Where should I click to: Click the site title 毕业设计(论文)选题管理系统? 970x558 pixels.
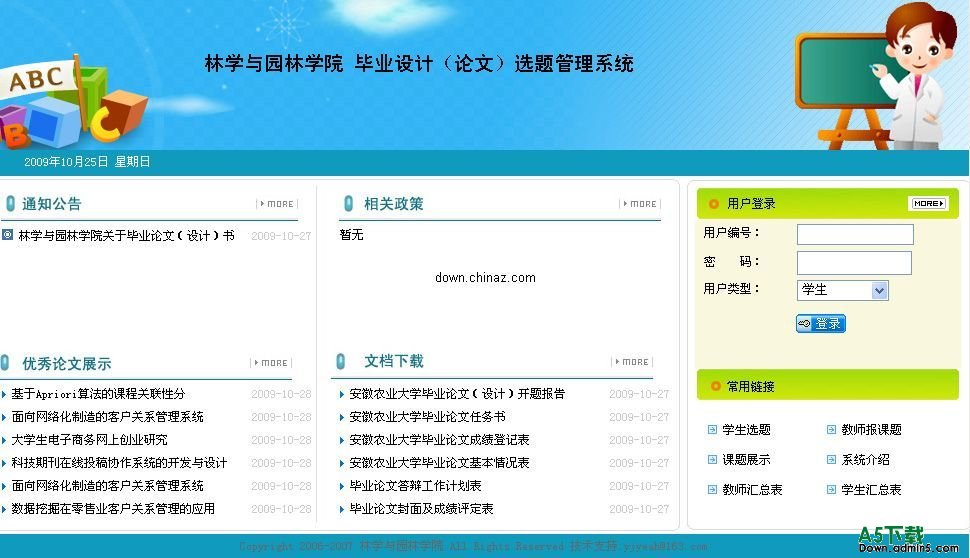[494, 63]
